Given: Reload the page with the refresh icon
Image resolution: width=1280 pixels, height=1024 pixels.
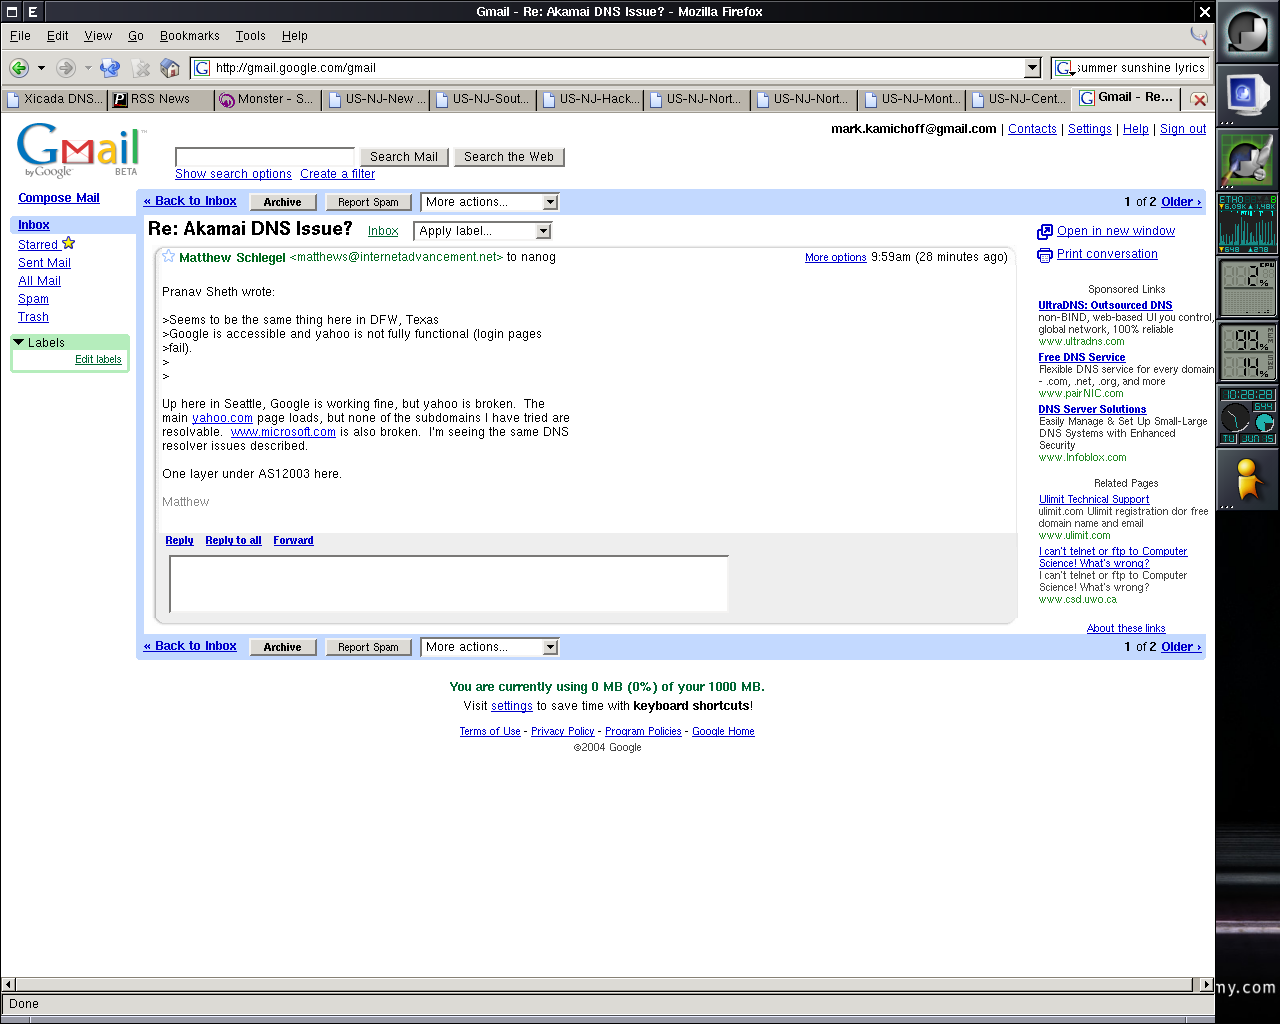Looking at the screenshot, I should pyautogui.click(x=110, y=68).
